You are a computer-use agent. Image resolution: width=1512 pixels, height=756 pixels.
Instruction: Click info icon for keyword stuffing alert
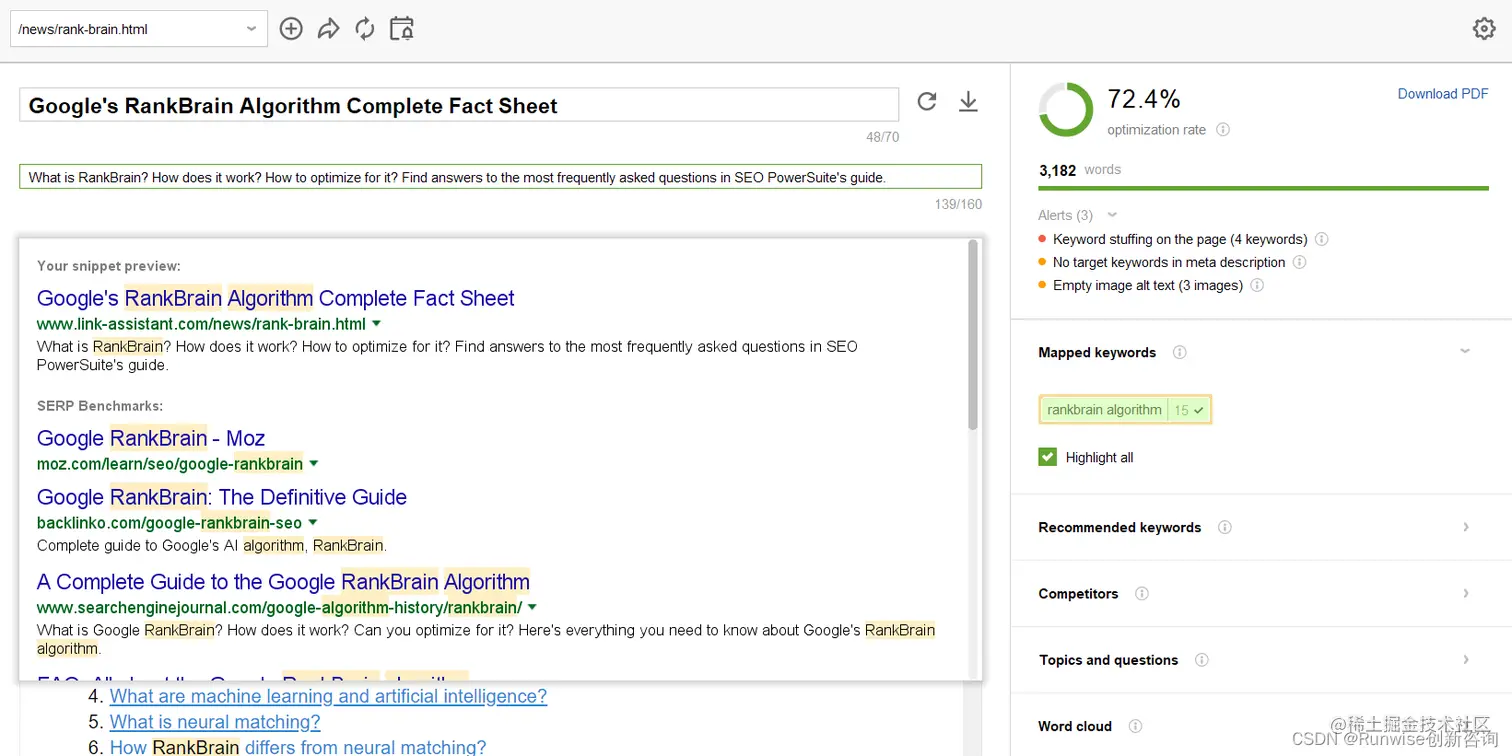pos(1322,239)
